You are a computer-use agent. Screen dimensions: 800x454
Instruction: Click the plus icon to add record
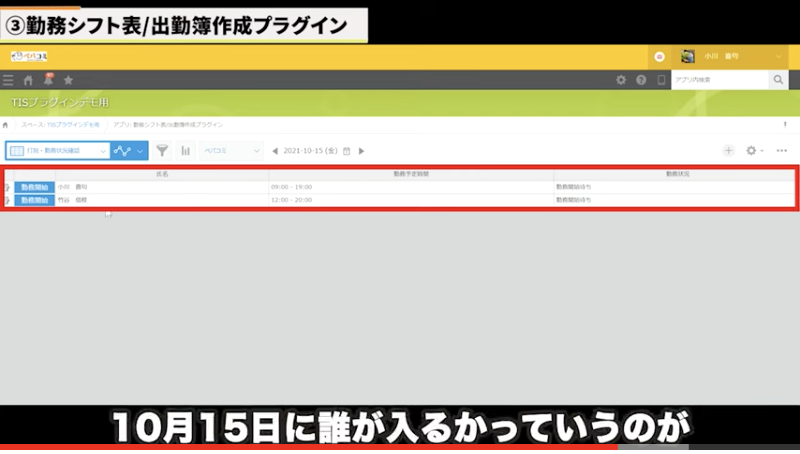tap(729, 151)
